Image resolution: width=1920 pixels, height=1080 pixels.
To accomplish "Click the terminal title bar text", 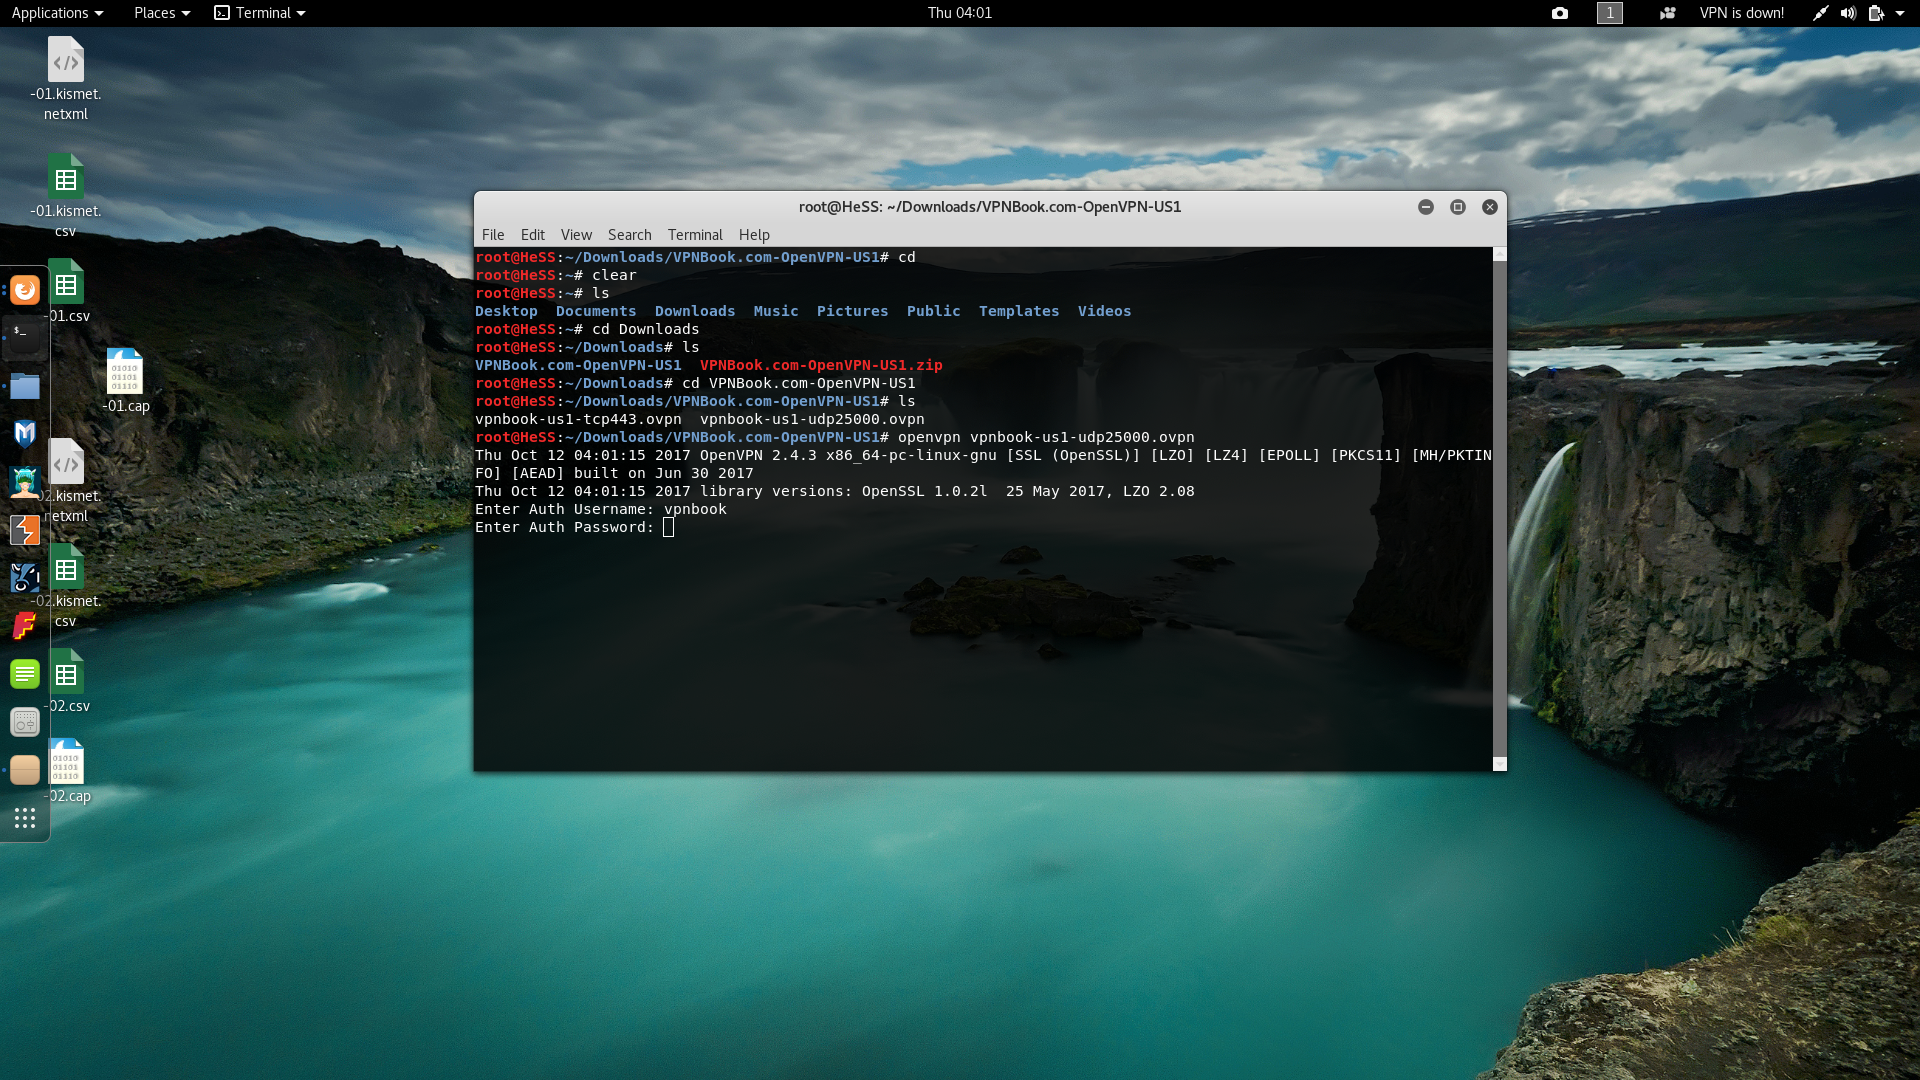I will pos(990,207).
